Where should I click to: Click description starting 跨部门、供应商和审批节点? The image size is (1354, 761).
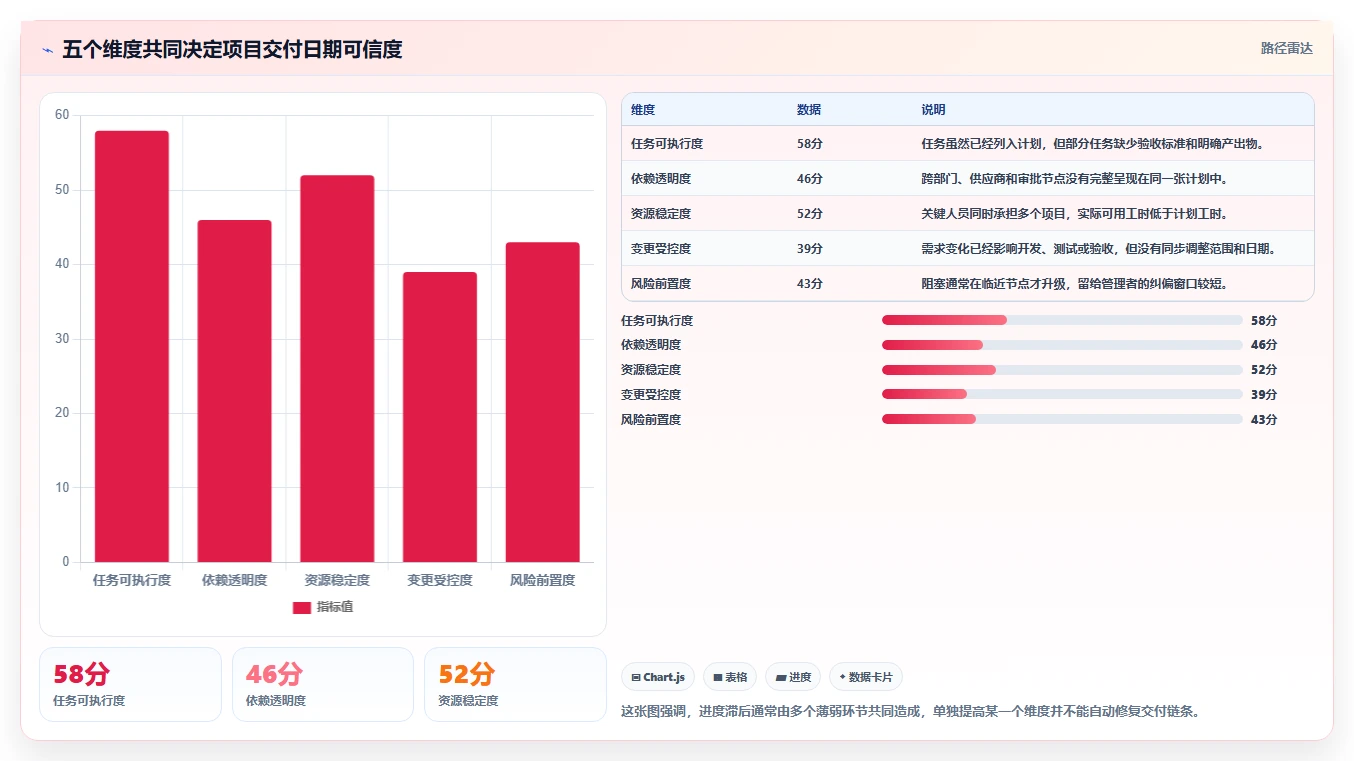(x=1074, y=179)
